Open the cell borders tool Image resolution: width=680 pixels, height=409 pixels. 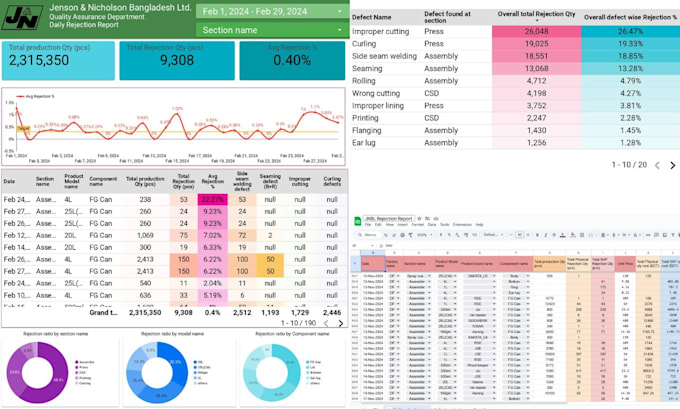582,235
